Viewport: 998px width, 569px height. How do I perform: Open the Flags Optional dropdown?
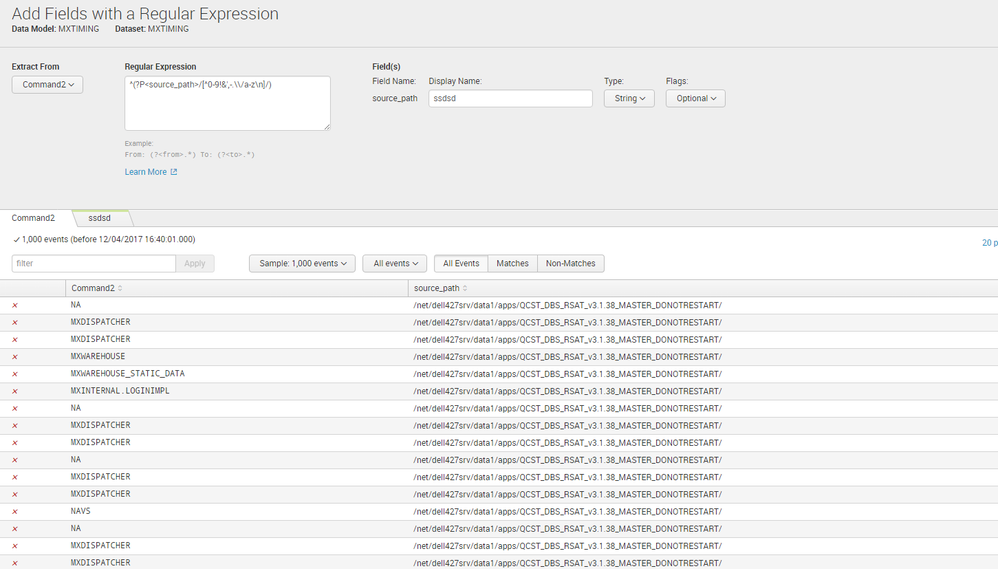coord(695,98)
